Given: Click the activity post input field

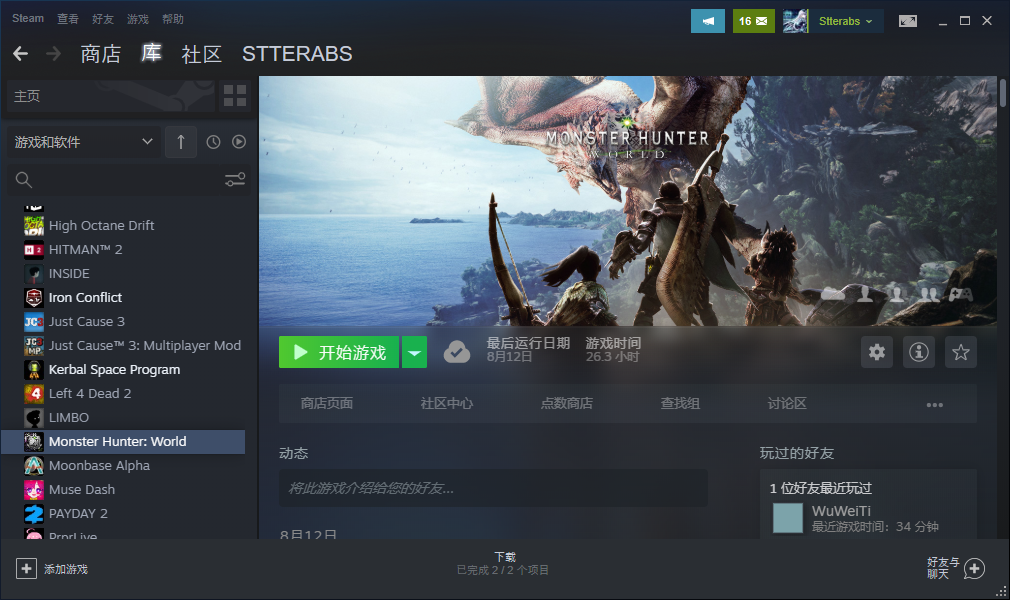Looking at the screenshot, I should click(x=493, y=488).
